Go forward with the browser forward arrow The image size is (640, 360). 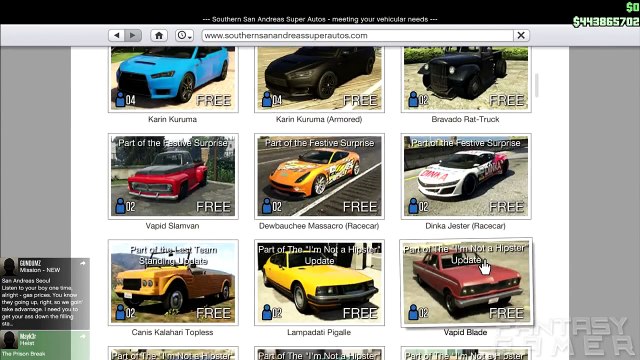point(133,36)
